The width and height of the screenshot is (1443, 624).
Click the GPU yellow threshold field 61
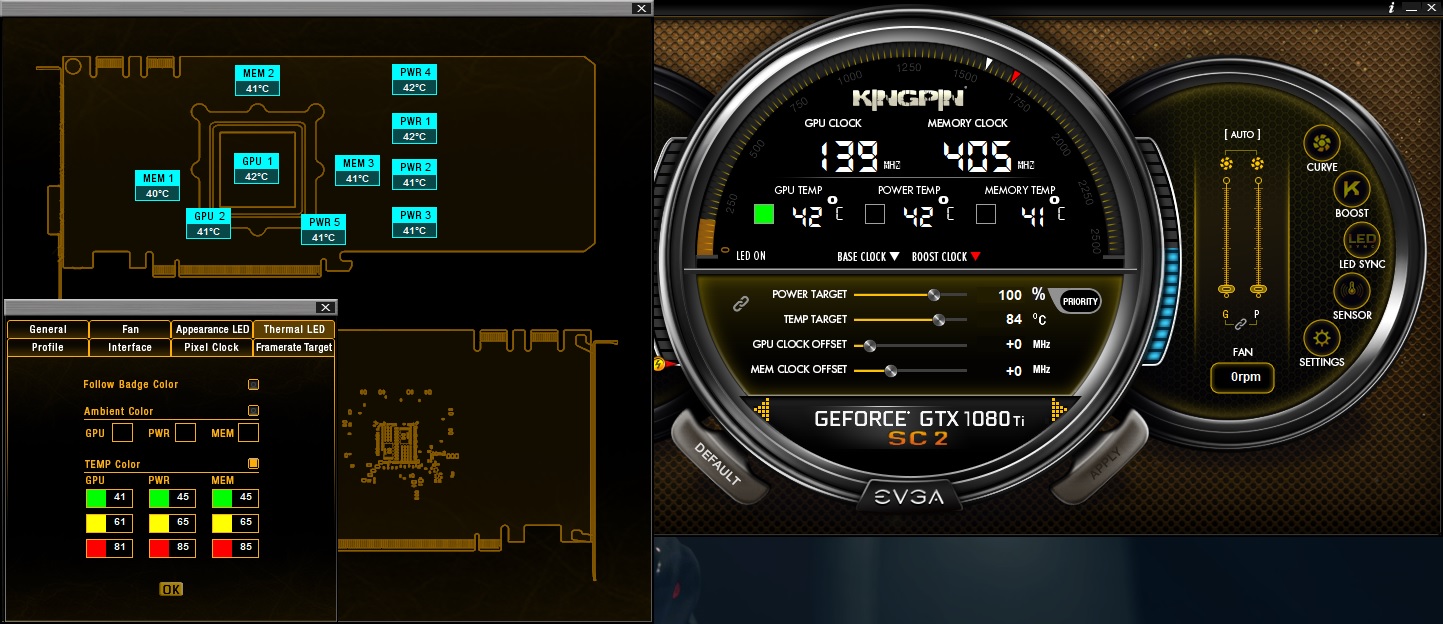tap(120, 523)
